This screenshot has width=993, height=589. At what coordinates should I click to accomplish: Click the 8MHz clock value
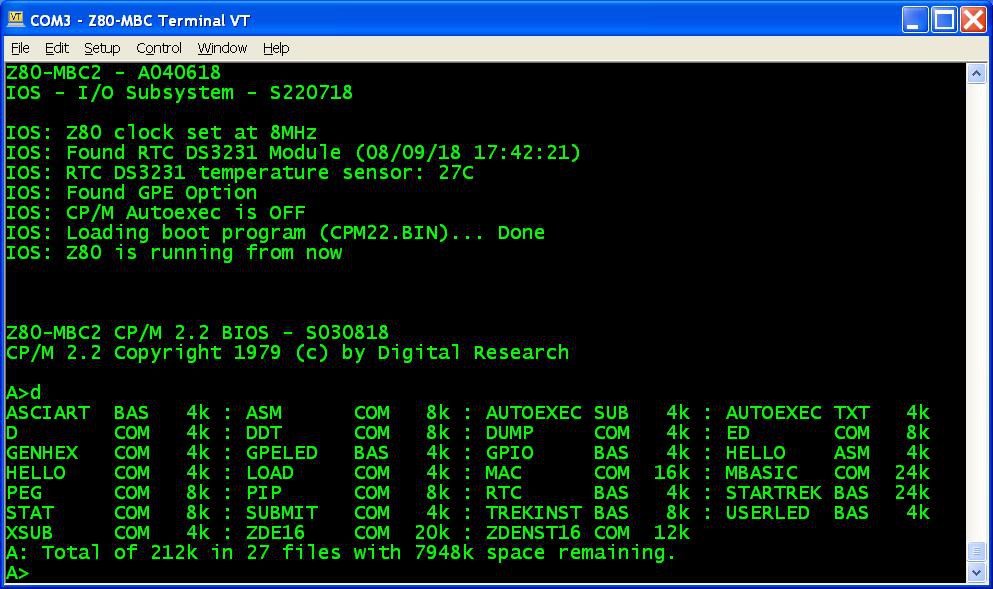[x=293, y=133]
